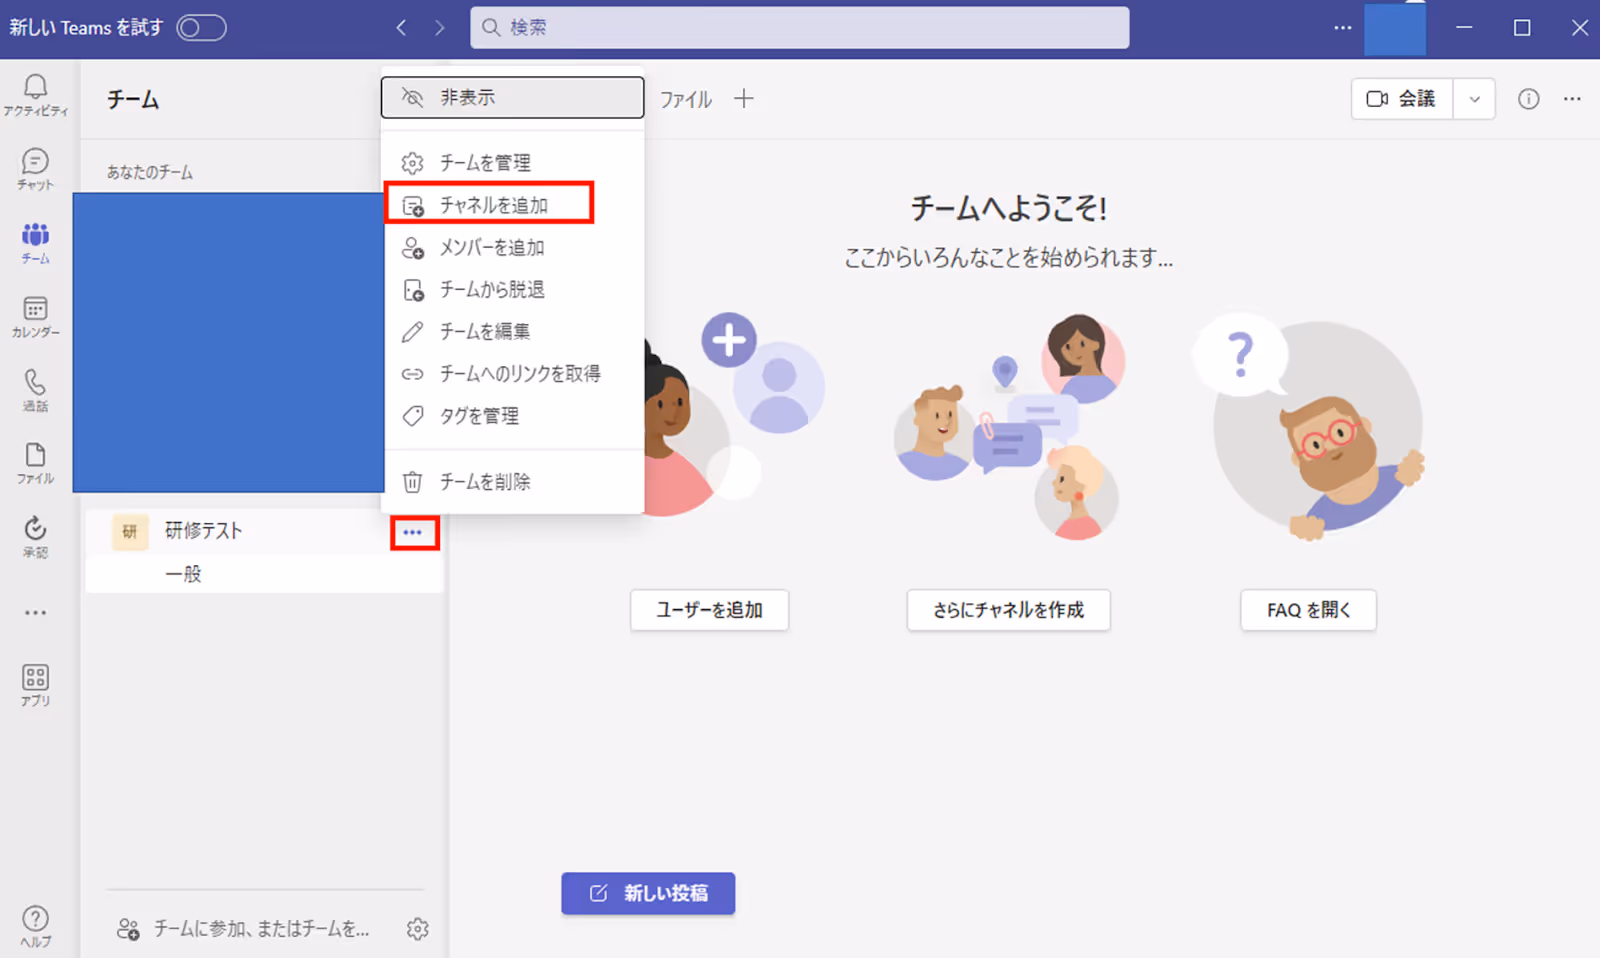This screenshot has height=958, width=1600.
Task: Choose 非表示 (Hide) in the menu
Action: 512,97
